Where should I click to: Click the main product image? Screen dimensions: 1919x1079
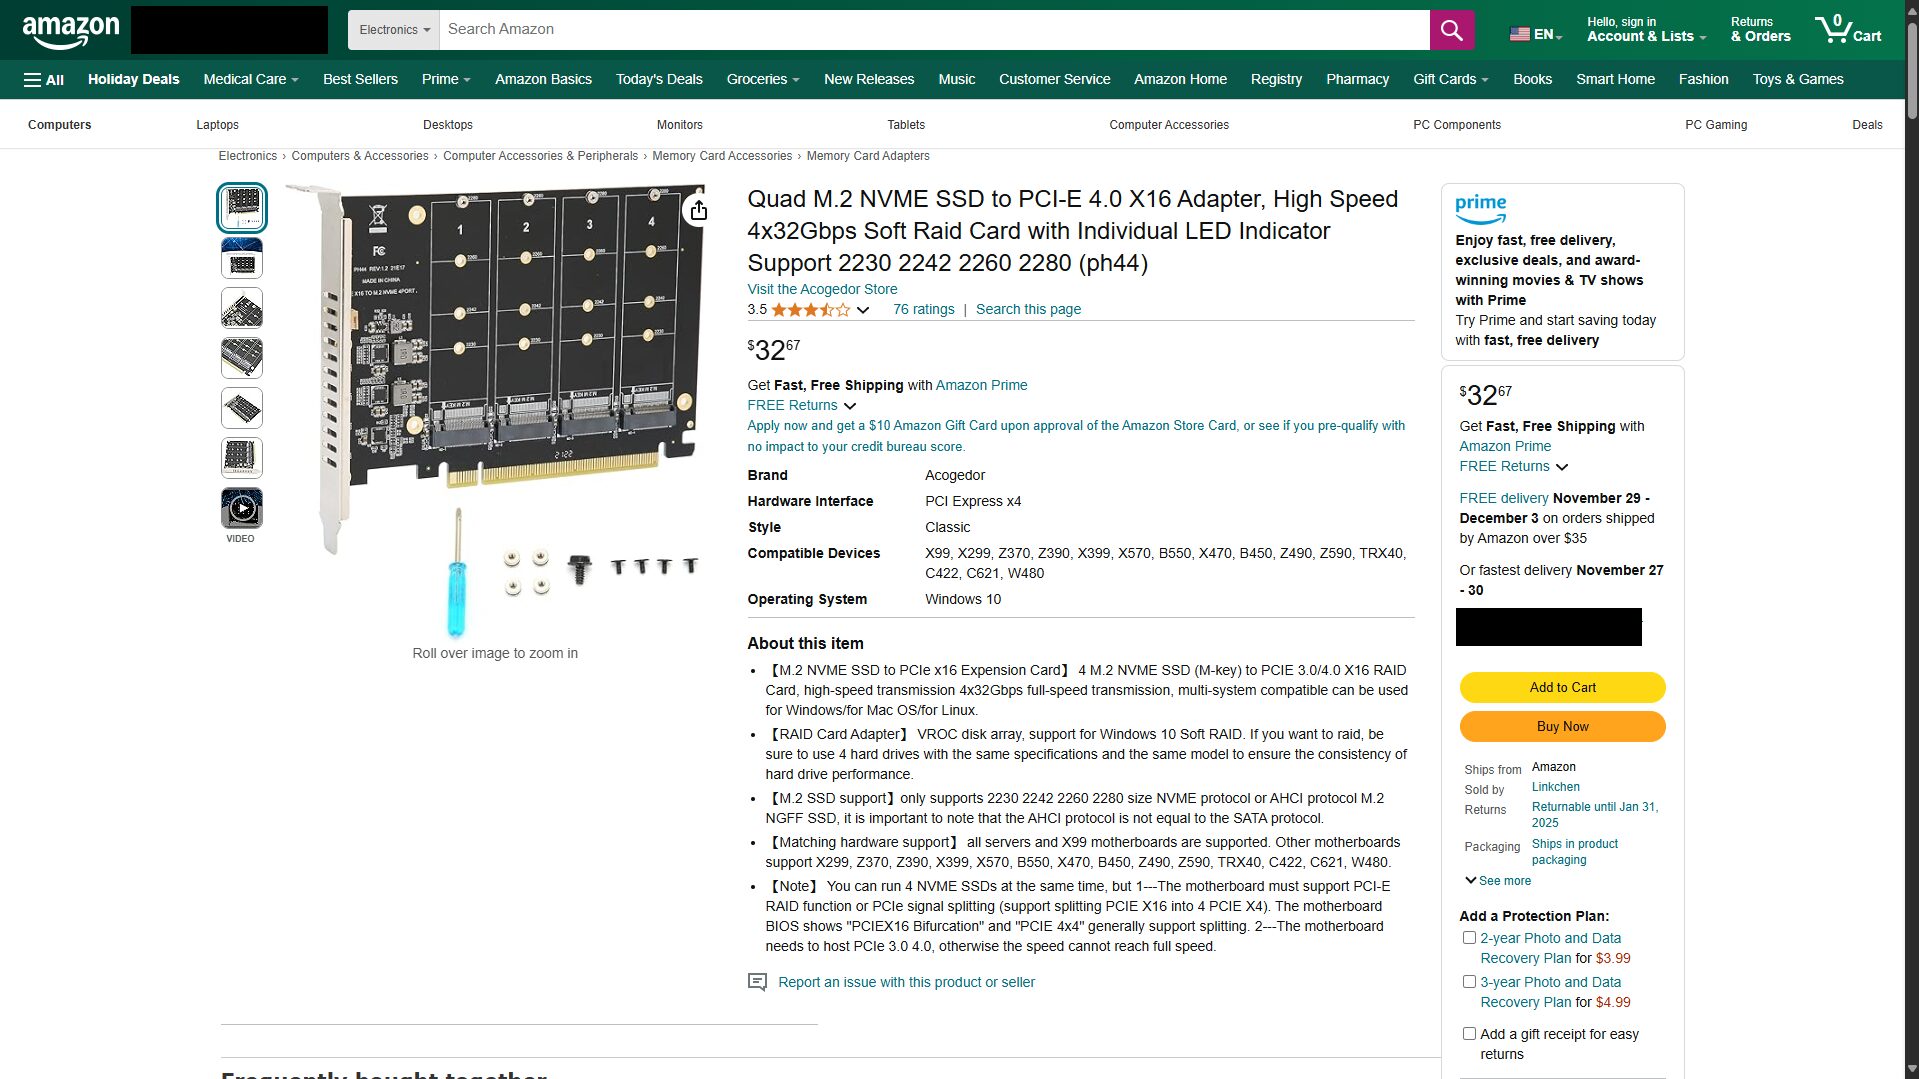495,410
